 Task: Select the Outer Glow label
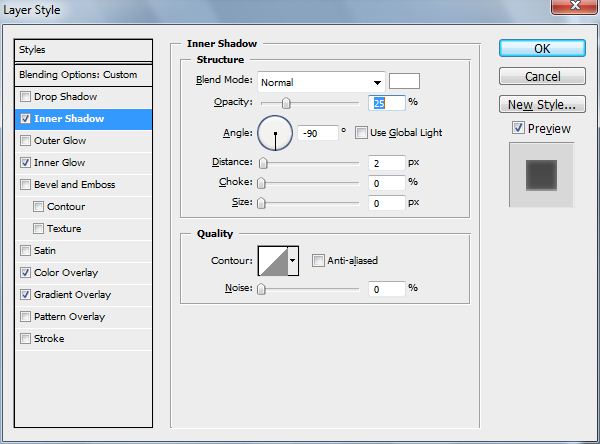click(60, 140)
